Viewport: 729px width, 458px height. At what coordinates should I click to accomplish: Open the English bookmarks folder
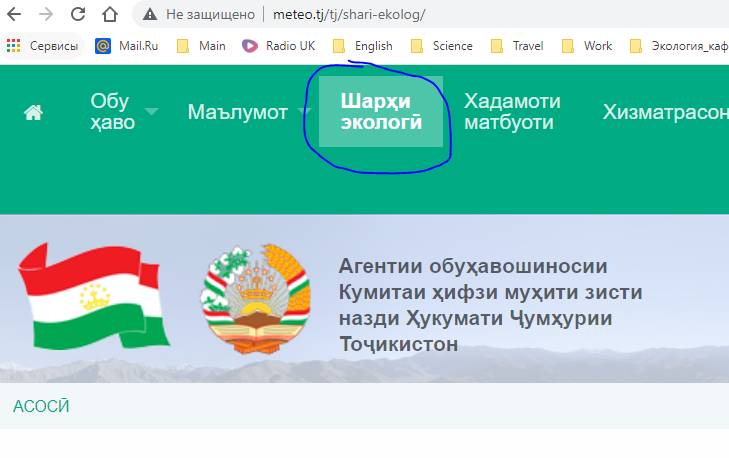click(362, 46)
